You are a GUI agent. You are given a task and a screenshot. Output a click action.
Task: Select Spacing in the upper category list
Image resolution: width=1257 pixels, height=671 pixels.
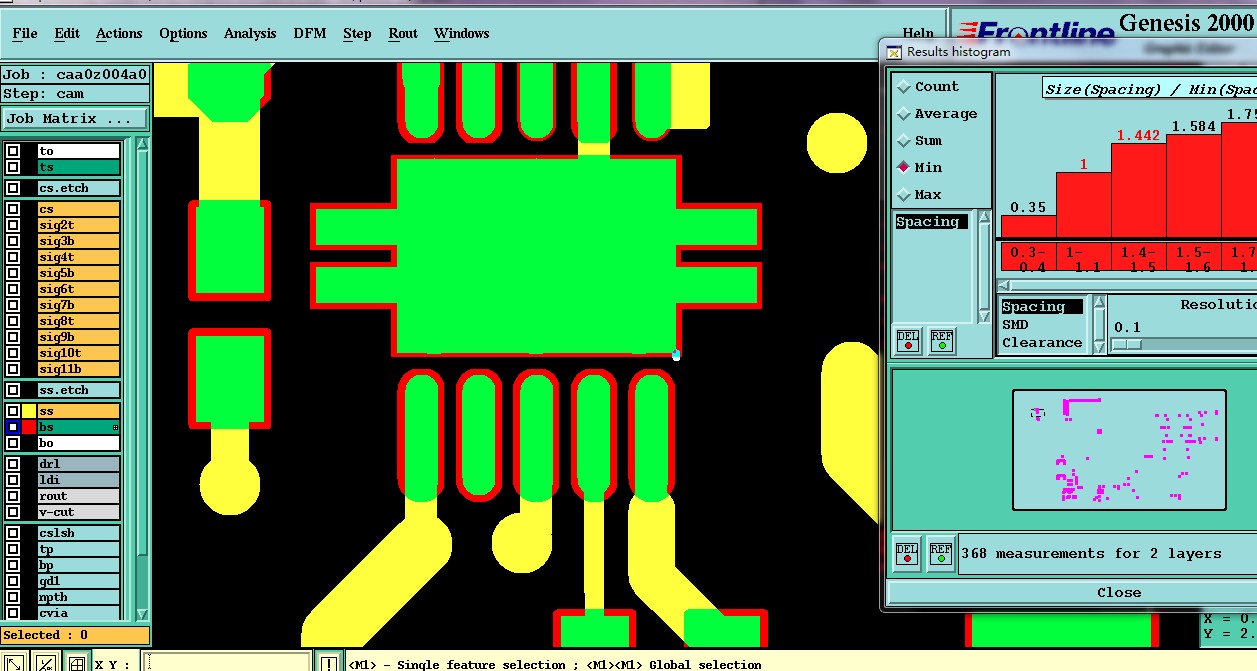pos(931,222)
